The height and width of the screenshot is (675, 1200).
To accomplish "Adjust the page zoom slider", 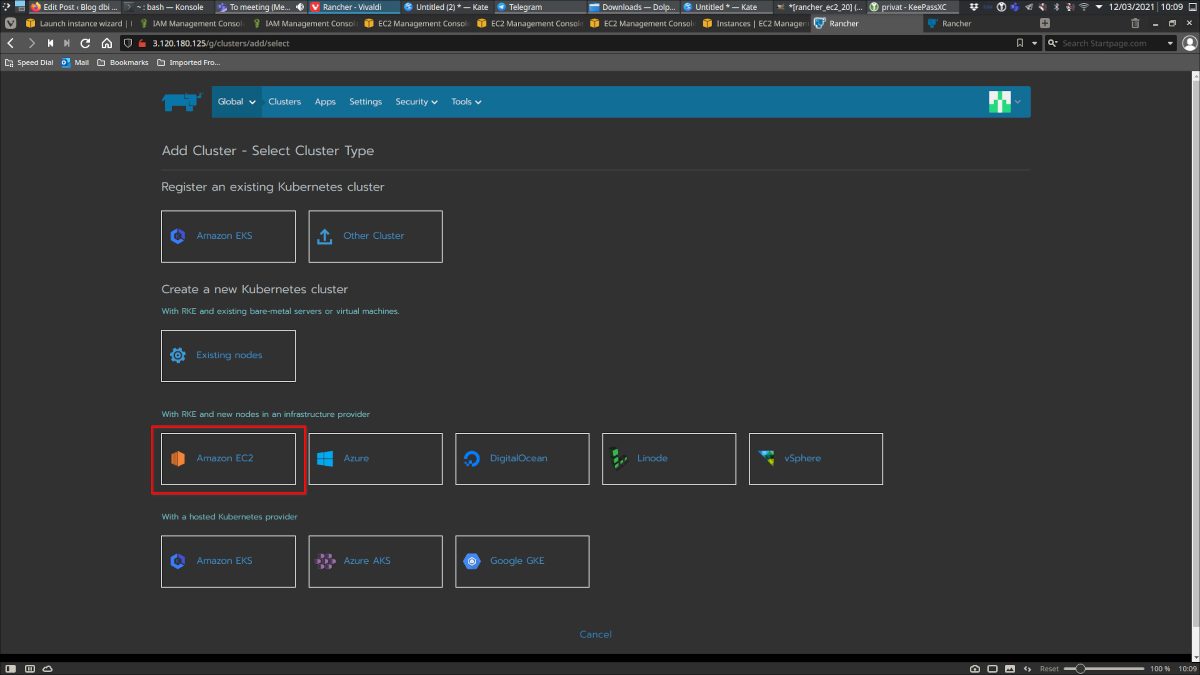I will tap(1103, 668).
